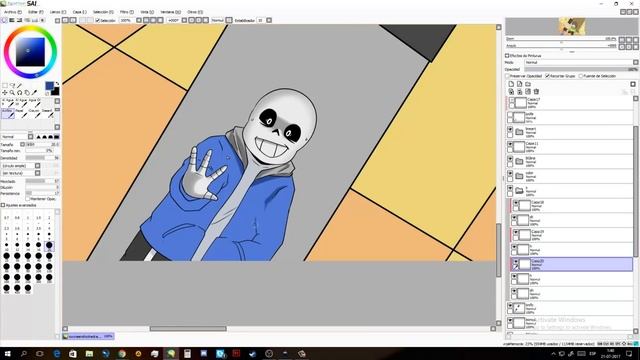Transfer layer down icon in layer panel
640x360 pixels.
coord(511,92)
